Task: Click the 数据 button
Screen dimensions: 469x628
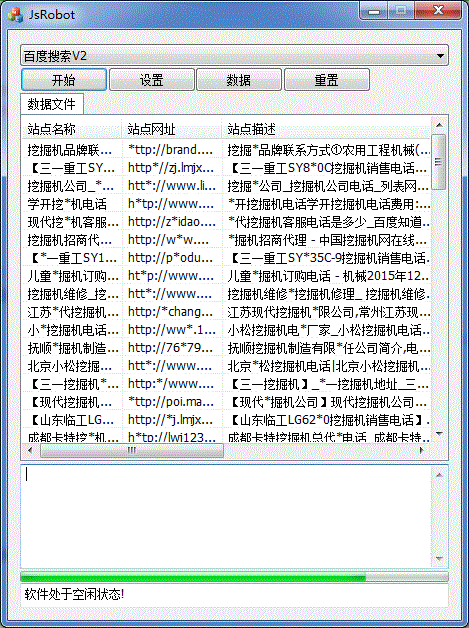Action: pos(239,80)
